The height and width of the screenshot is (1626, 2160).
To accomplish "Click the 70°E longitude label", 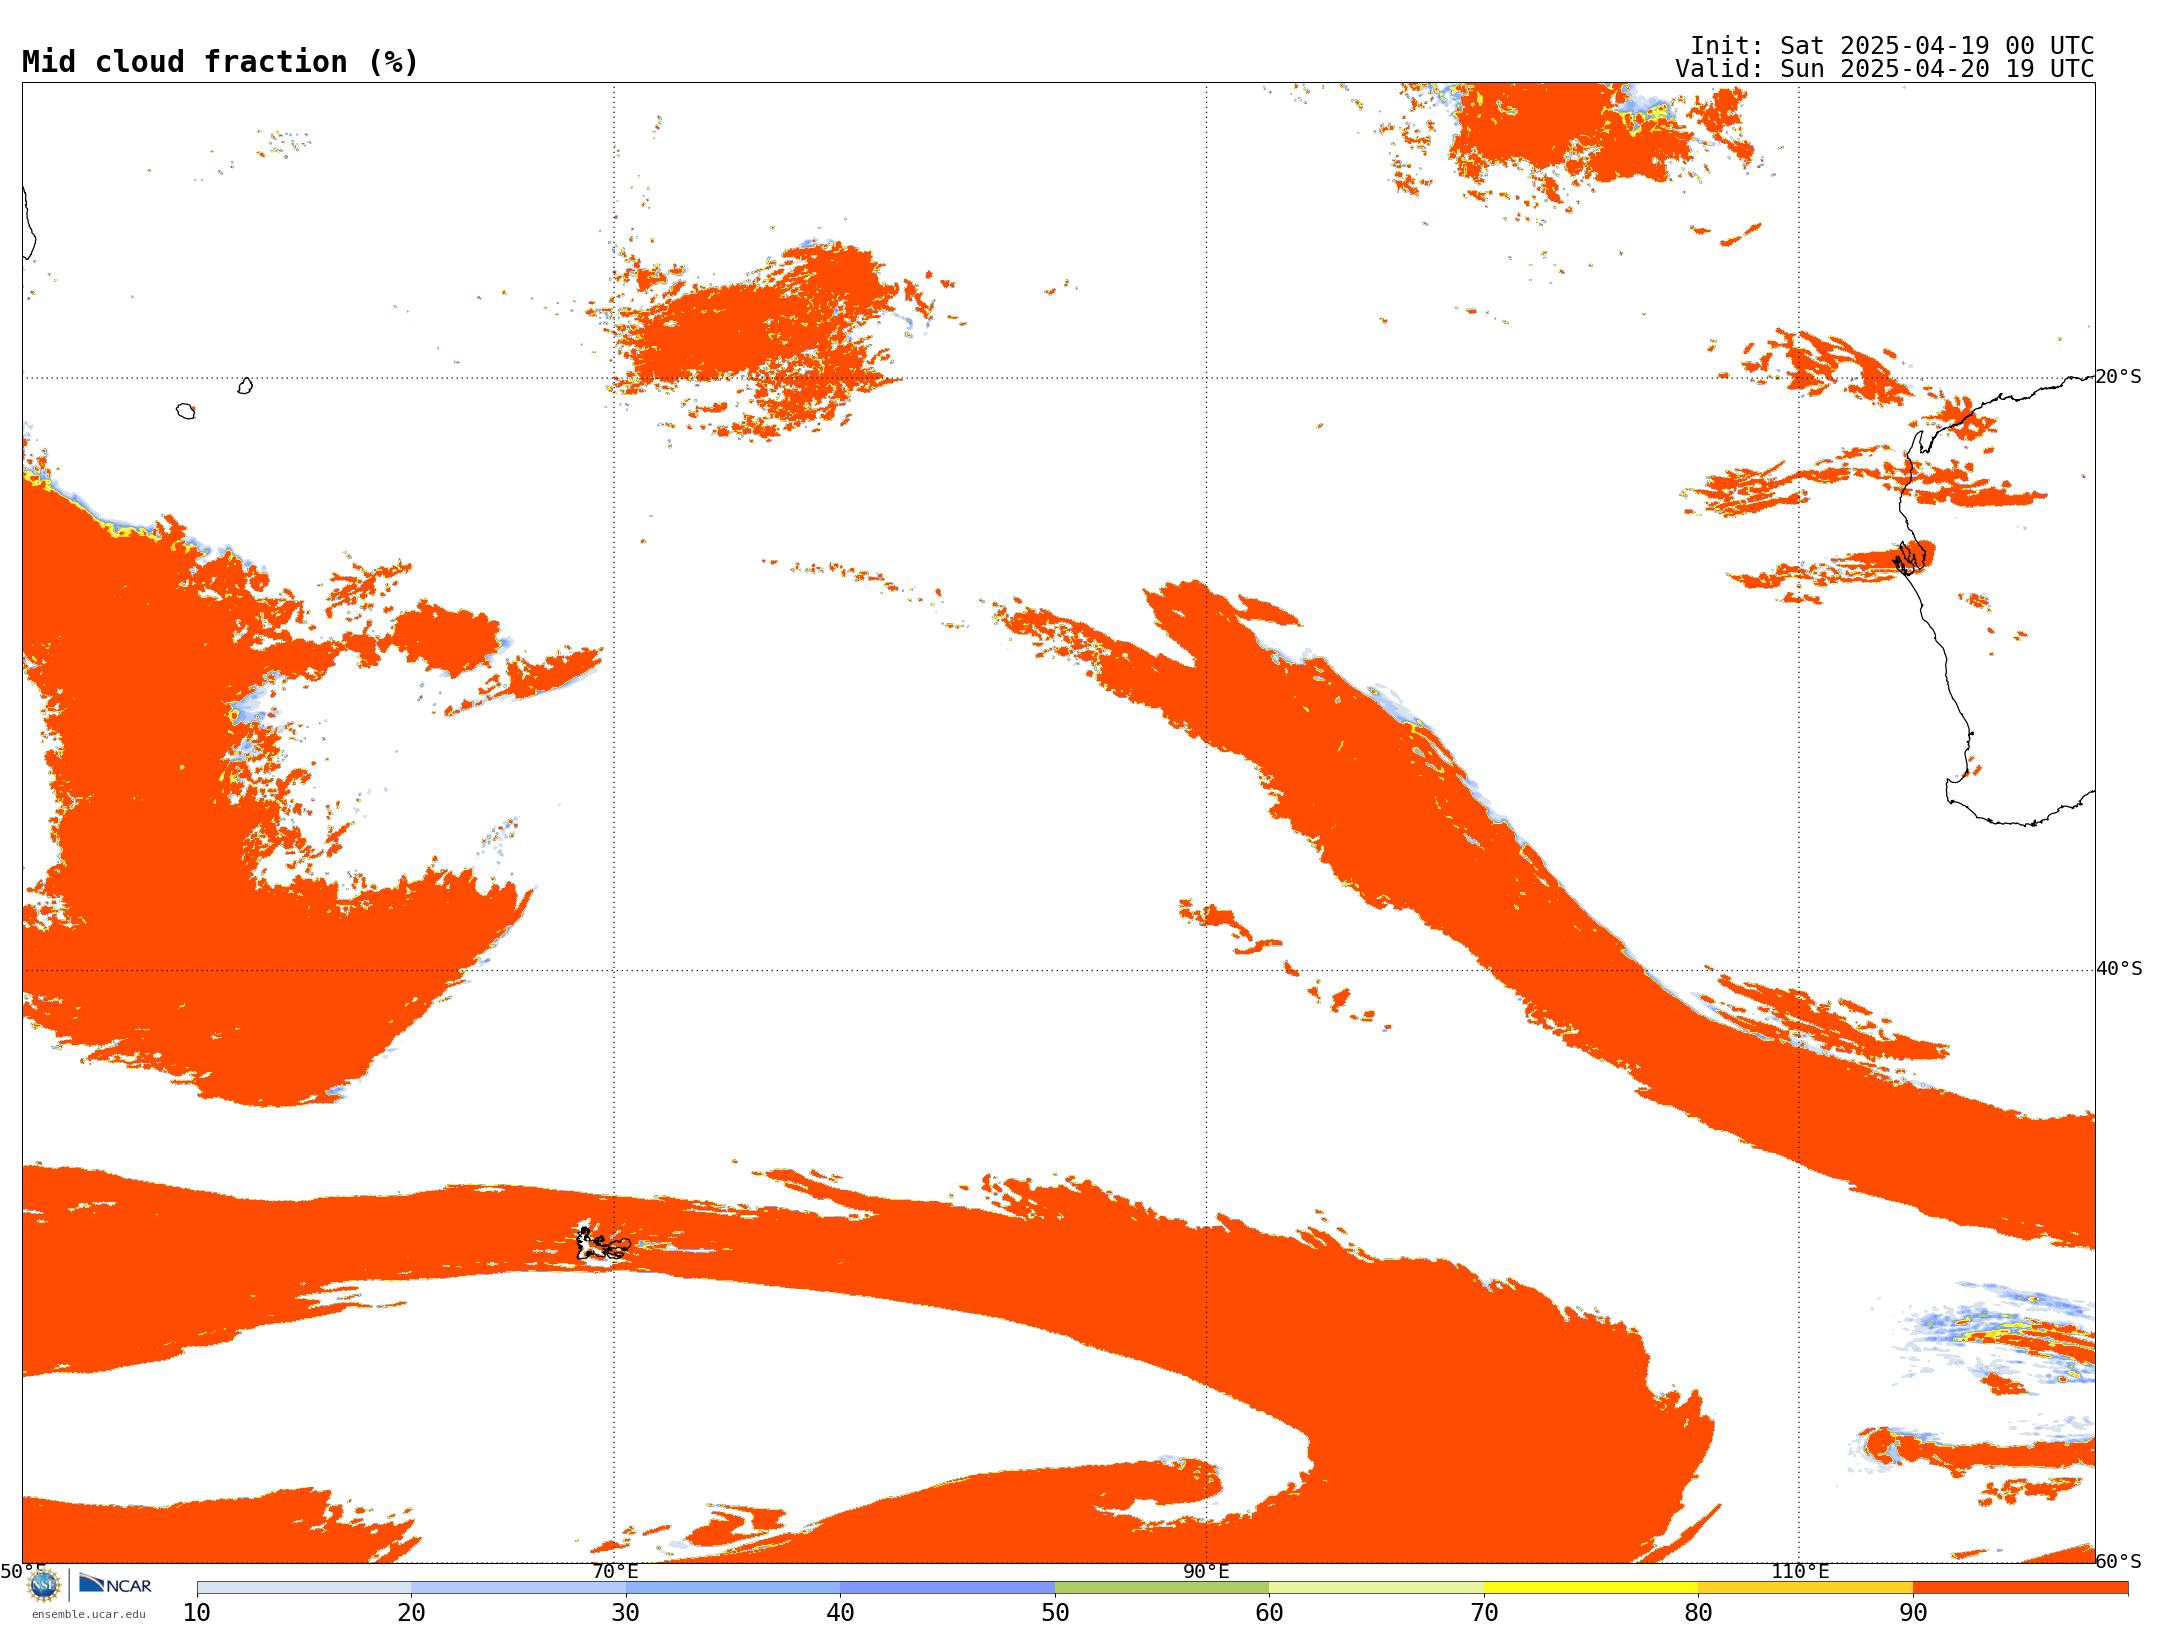I will (614, 1572).
